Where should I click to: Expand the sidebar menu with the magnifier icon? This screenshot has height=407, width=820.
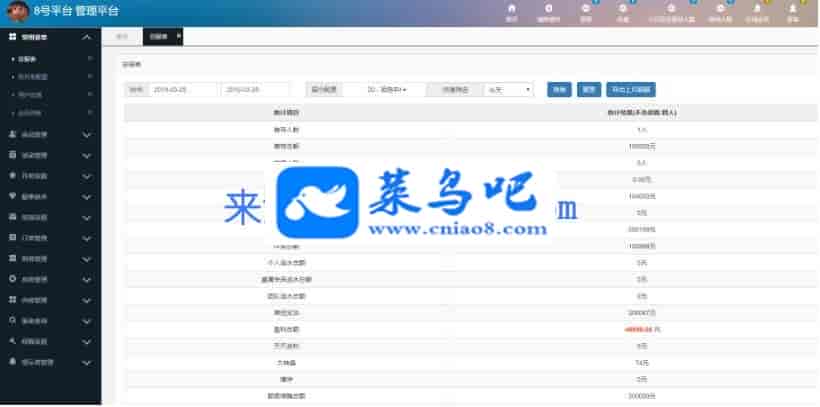pos(50,321)
